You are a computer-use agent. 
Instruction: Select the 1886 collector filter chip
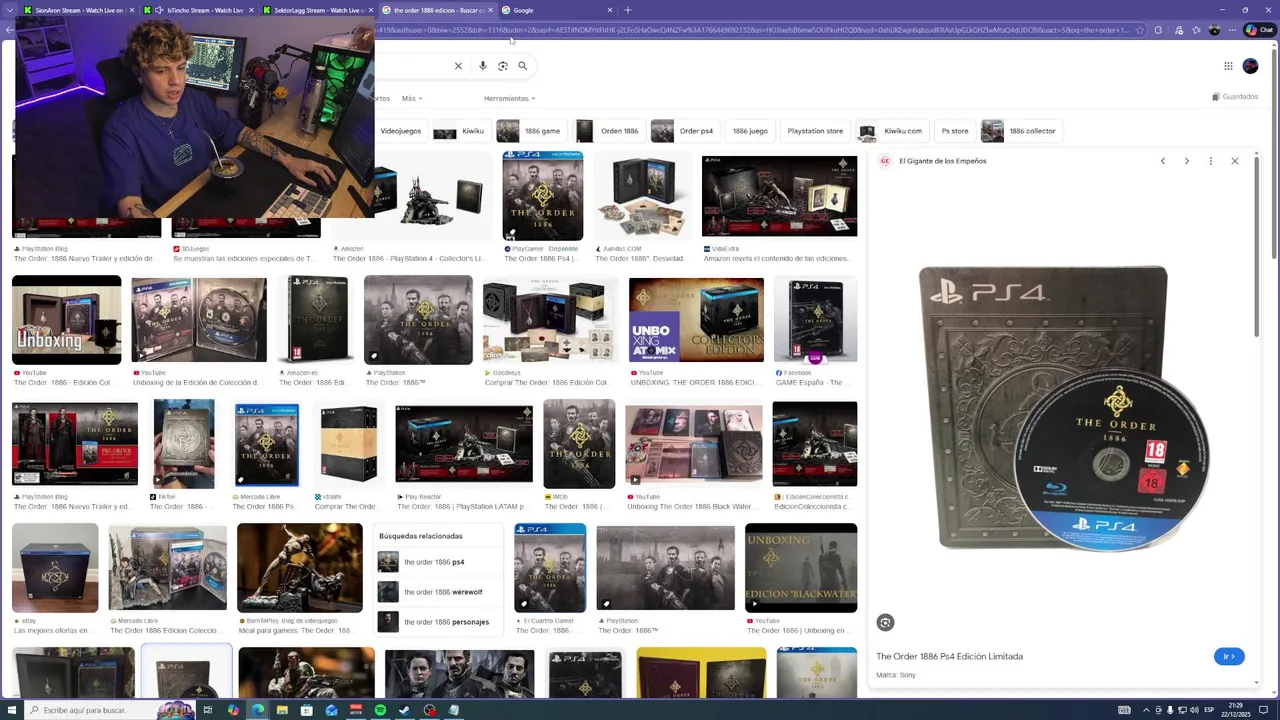[x=1021, y=131]
